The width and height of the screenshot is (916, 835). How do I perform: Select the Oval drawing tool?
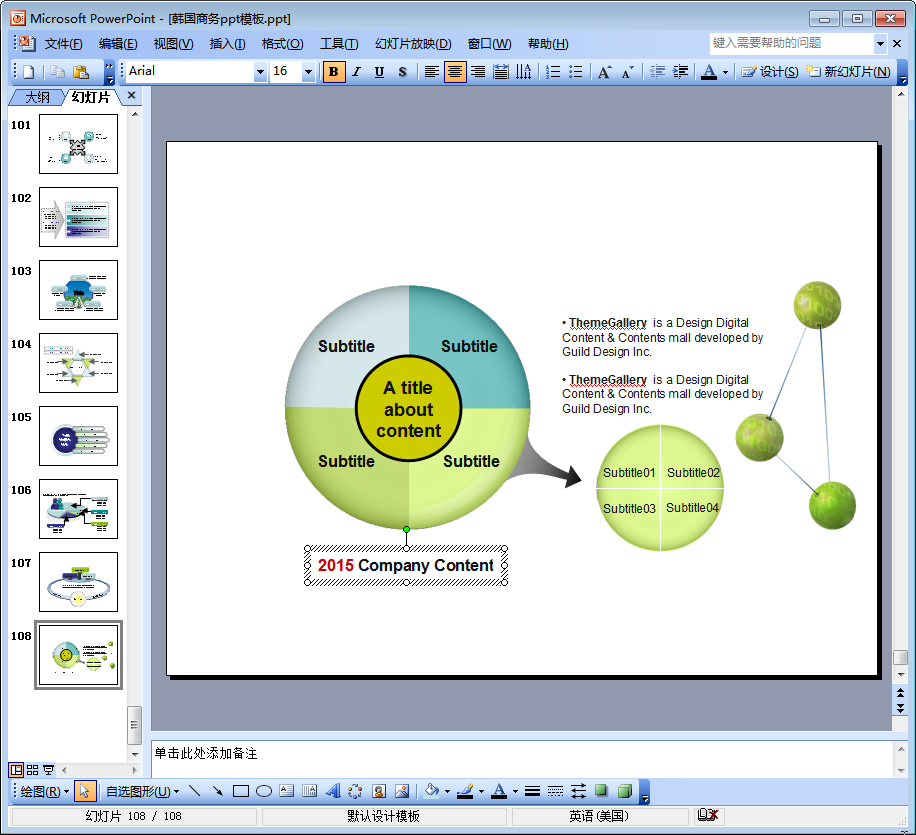pyautogui.click(x=264, y=791)
